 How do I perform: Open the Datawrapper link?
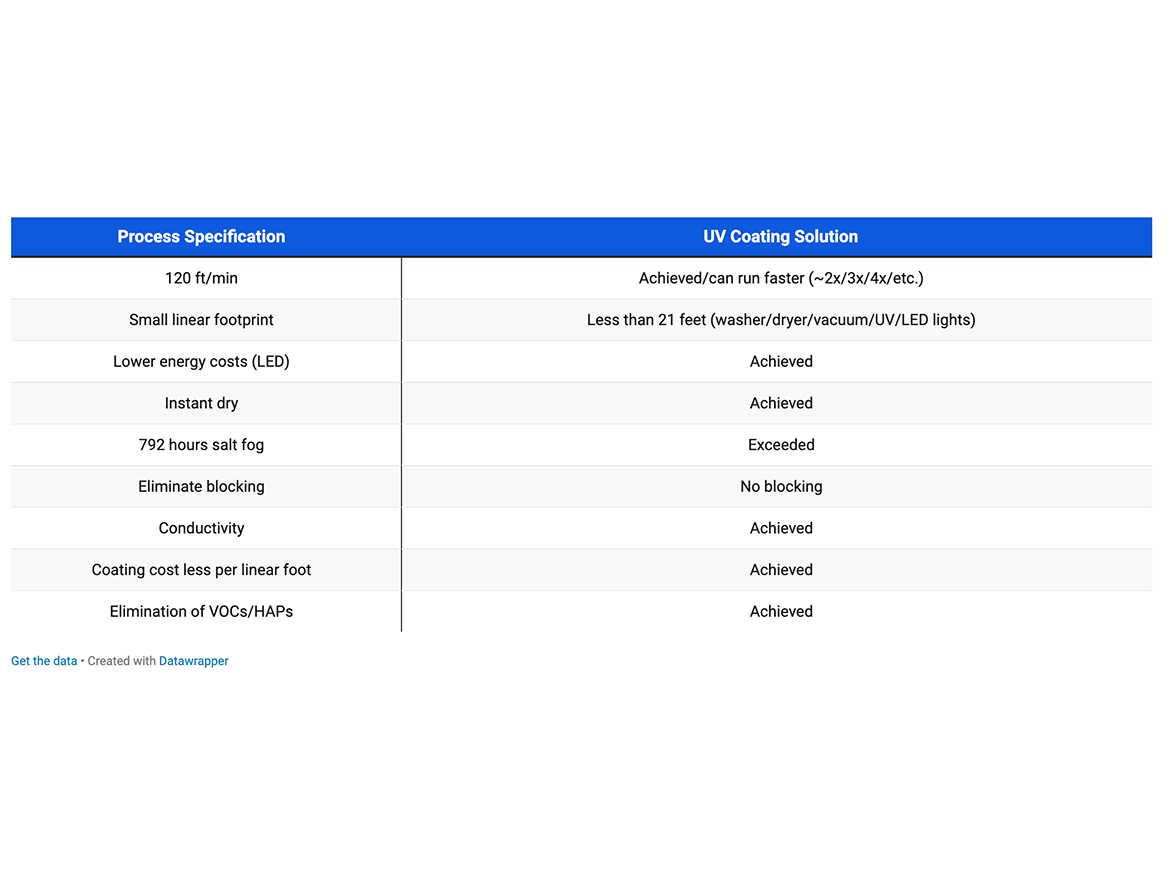click(193, 661)
